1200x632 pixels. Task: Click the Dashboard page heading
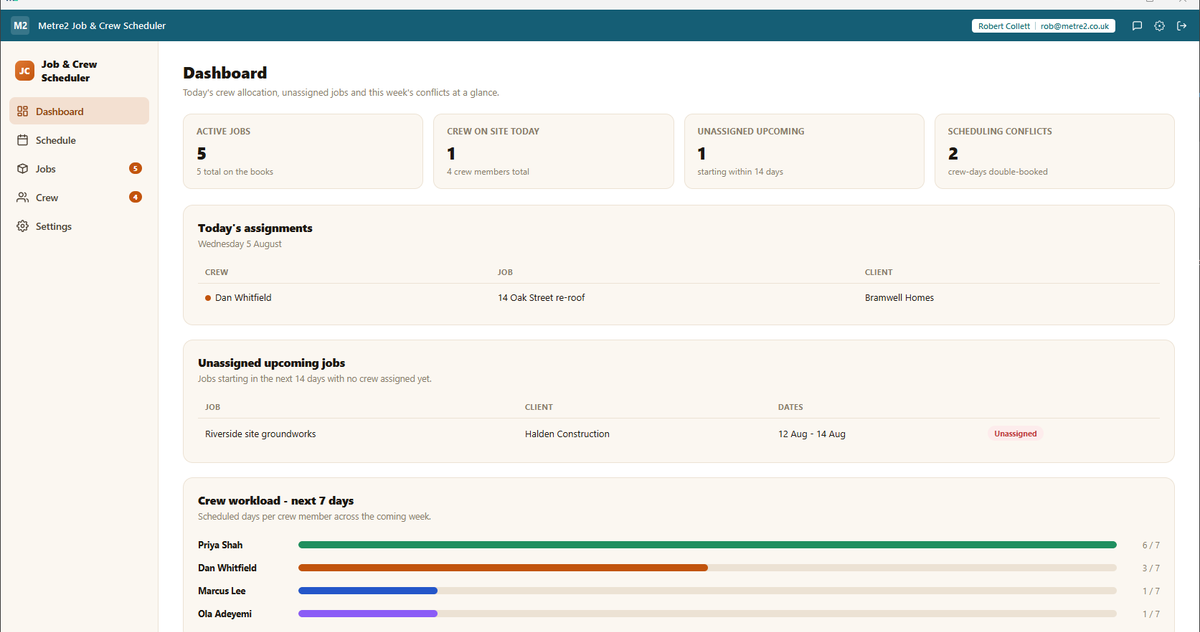[225, 73]
